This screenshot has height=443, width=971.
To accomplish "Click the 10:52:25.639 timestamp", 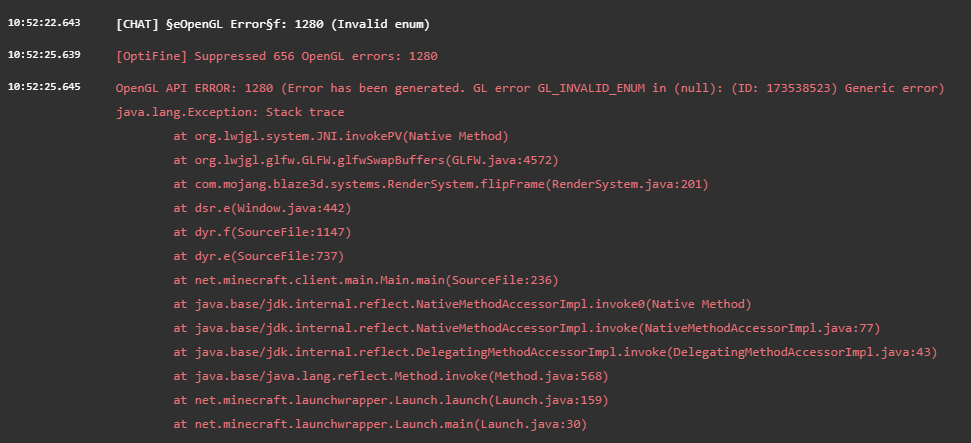I will tap(44, 55).
